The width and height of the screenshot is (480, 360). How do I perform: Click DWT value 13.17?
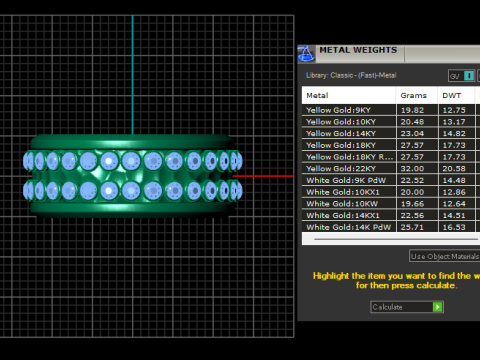point(454,122)
